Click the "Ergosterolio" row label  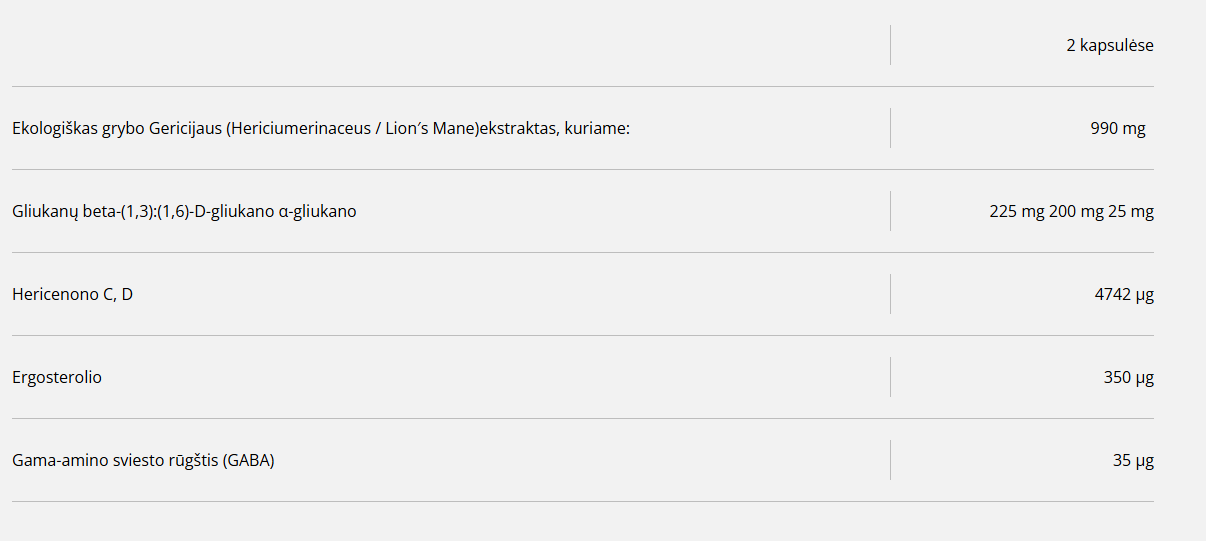[x=57, y=377]
